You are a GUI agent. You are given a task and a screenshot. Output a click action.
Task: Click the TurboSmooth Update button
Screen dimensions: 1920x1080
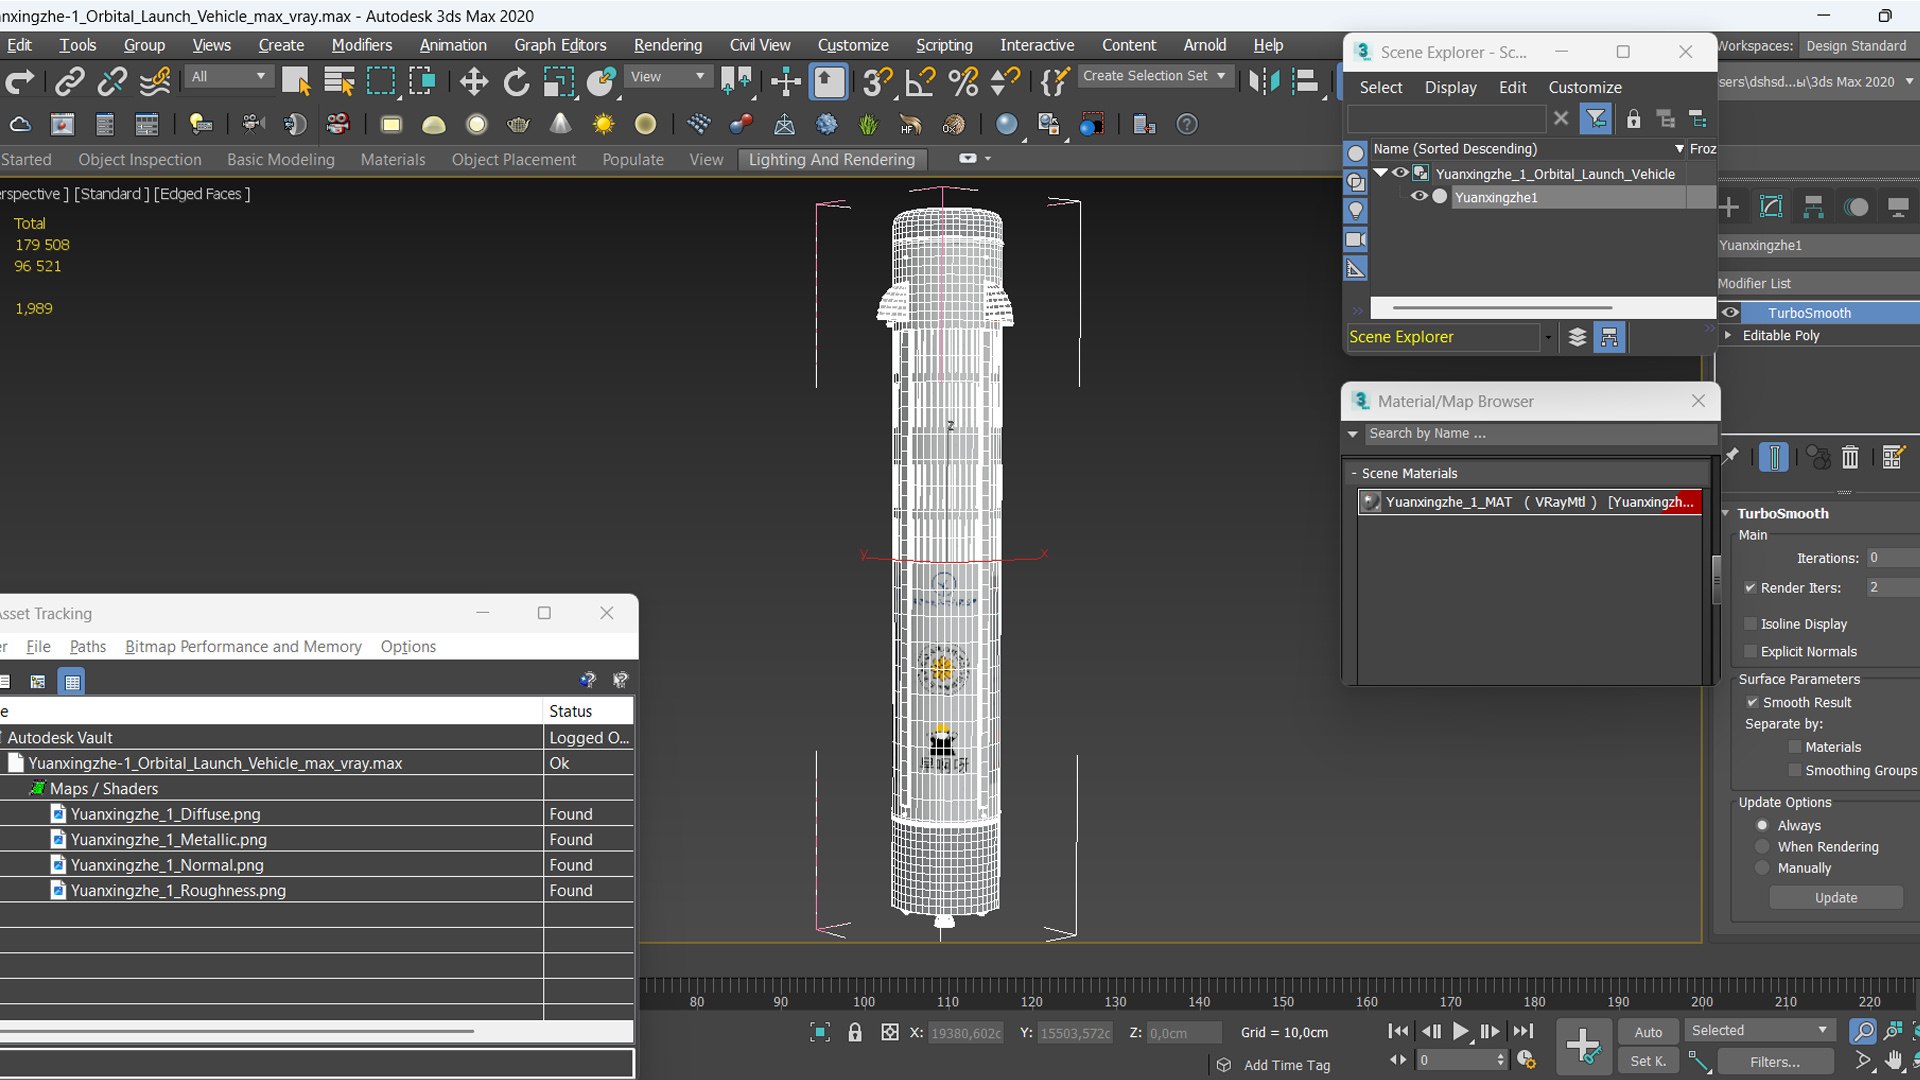[x=1836, y=898]
